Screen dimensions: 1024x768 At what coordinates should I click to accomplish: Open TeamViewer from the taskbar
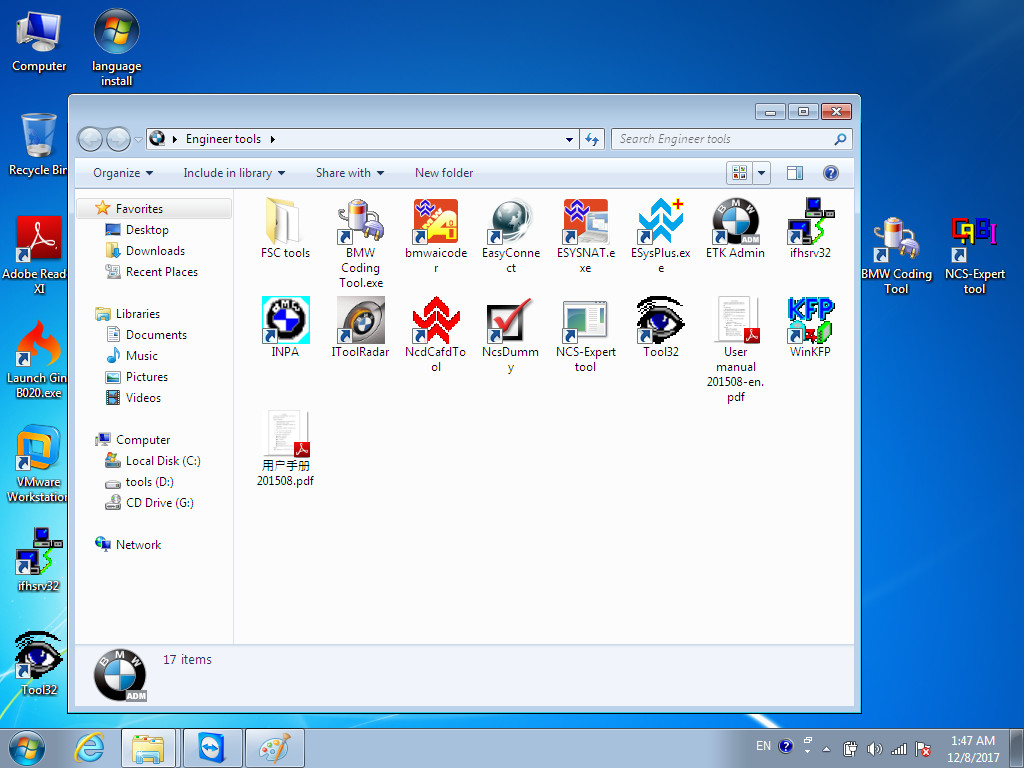point(213,748)
